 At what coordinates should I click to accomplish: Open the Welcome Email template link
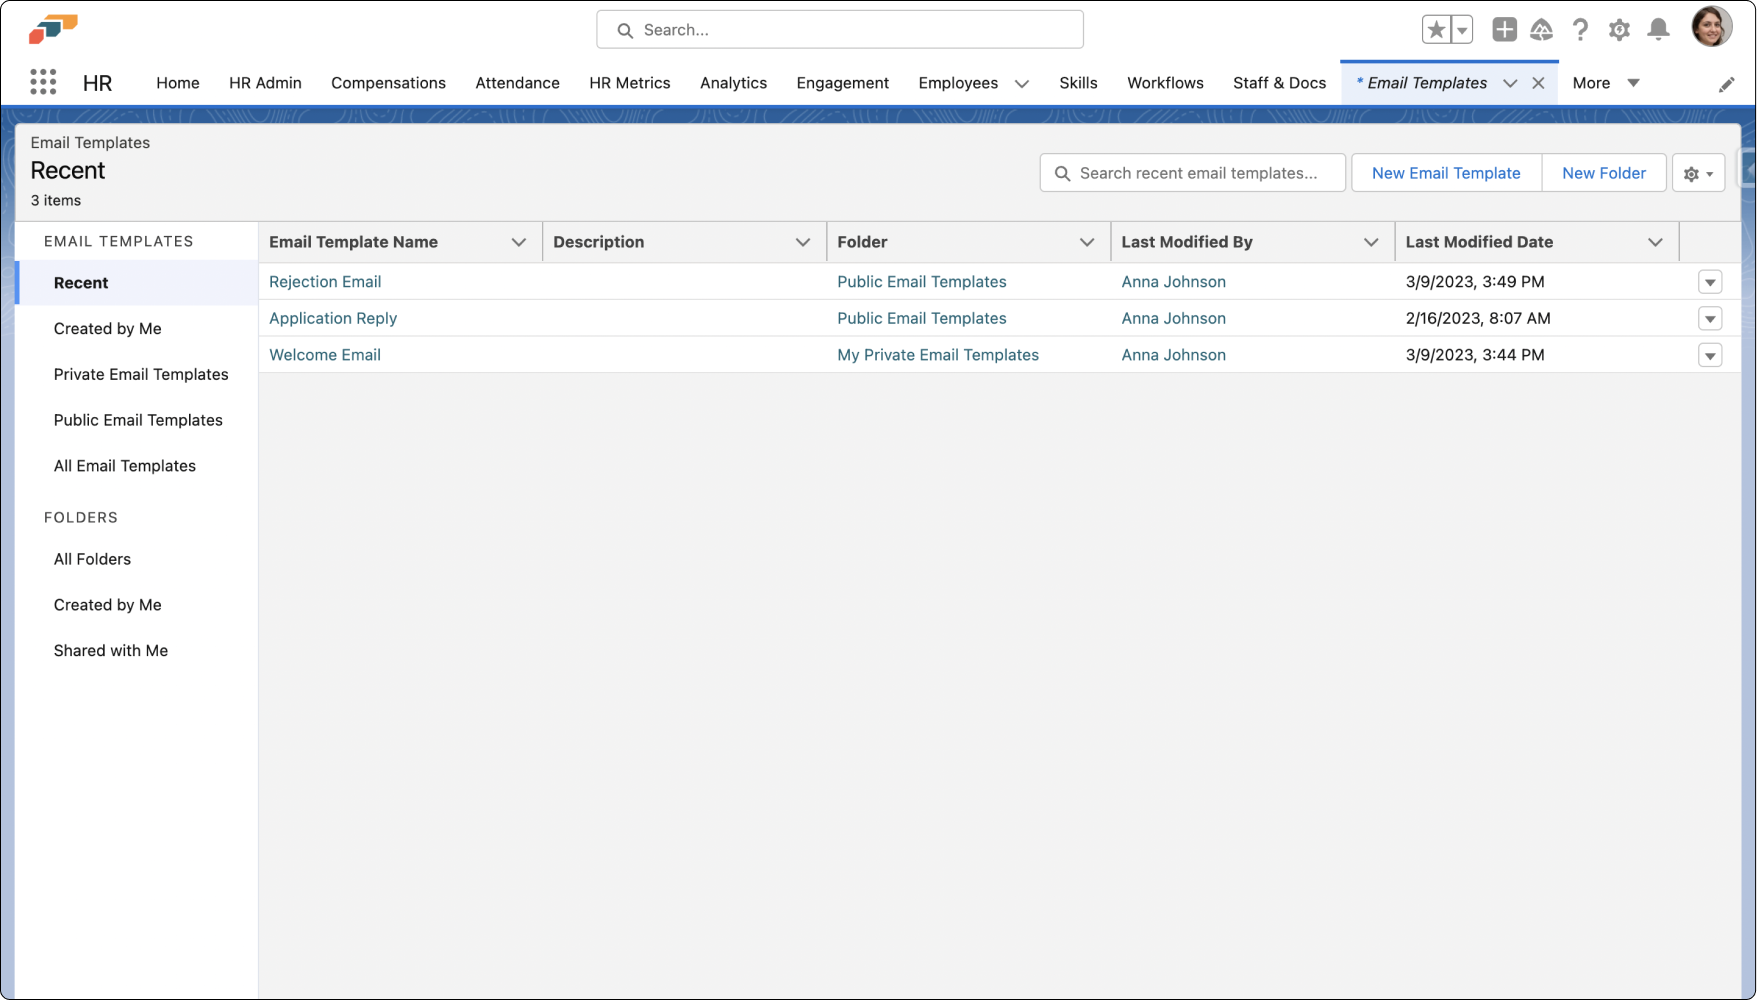pos(325,355)
